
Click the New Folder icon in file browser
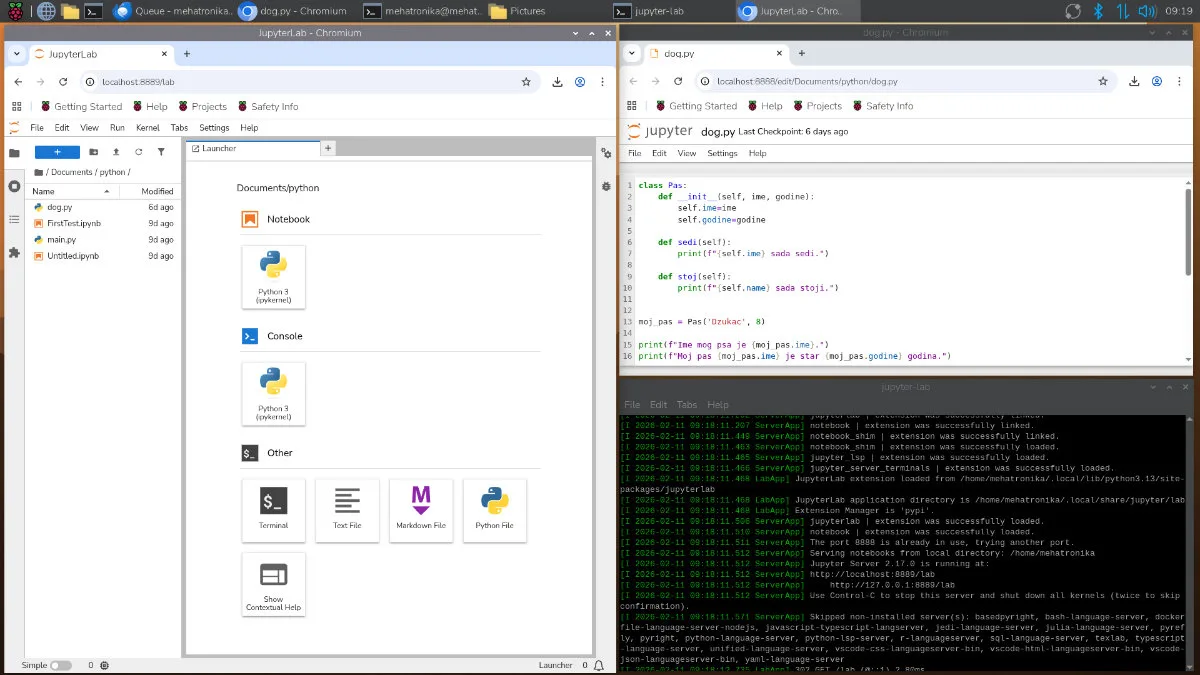pos(93,152)
